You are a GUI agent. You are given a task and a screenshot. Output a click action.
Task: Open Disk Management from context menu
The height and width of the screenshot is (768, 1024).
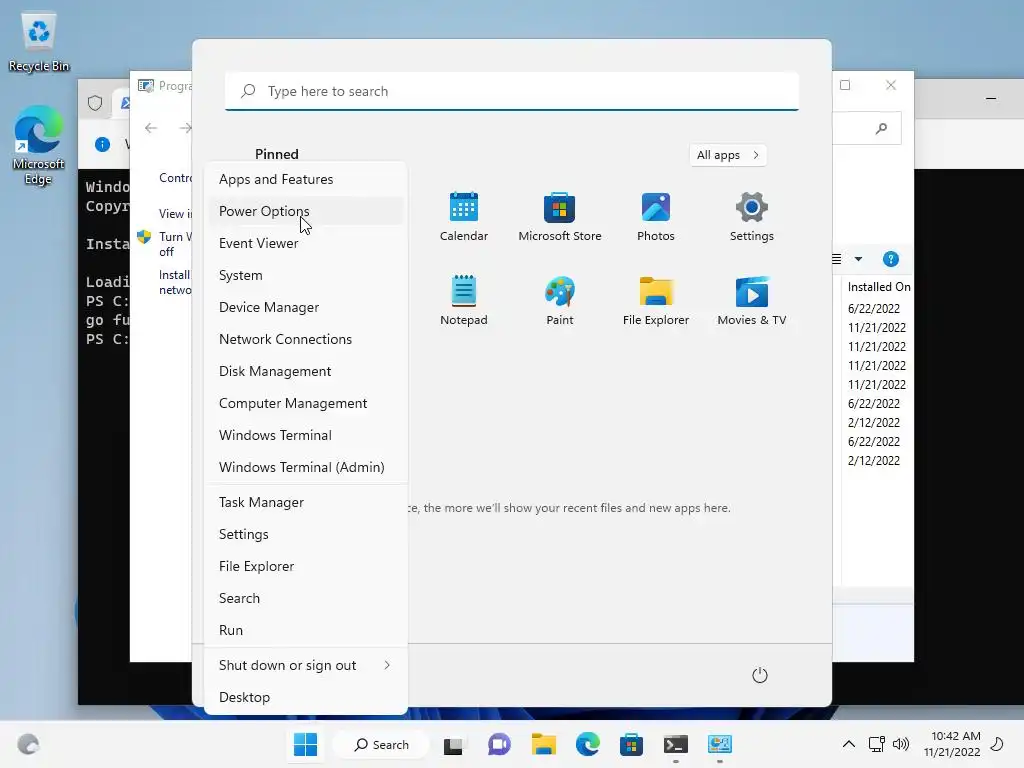pyautogui.click(x=305, y=372)
